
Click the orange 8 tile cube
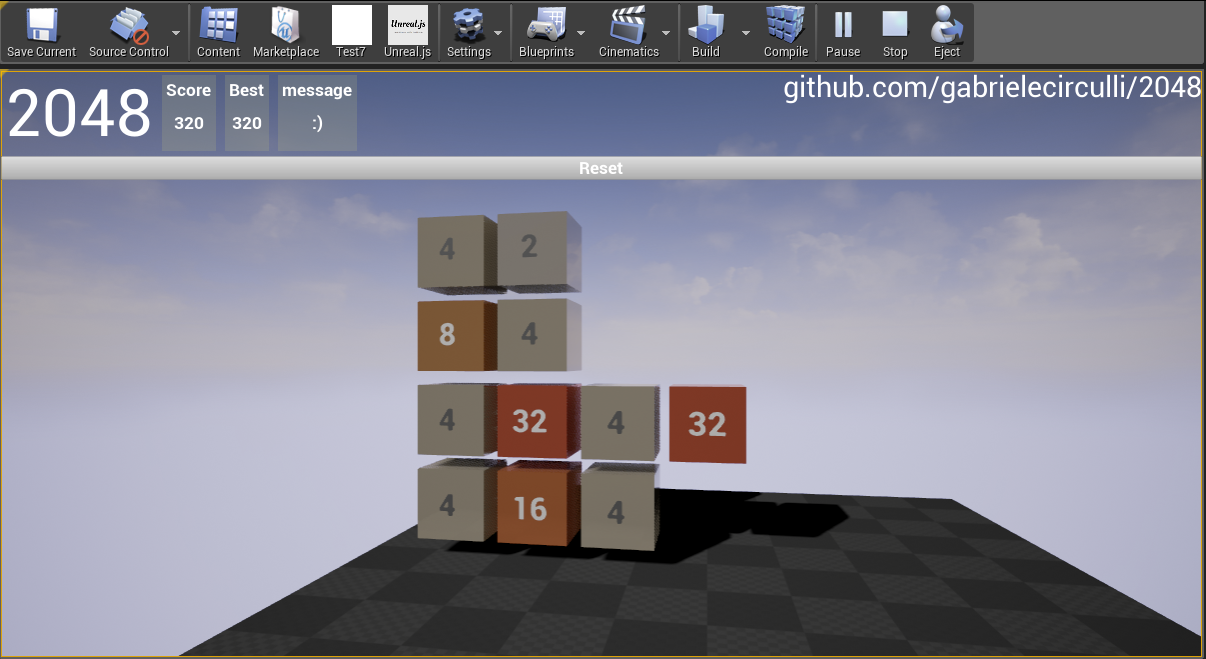pos(457,335)
